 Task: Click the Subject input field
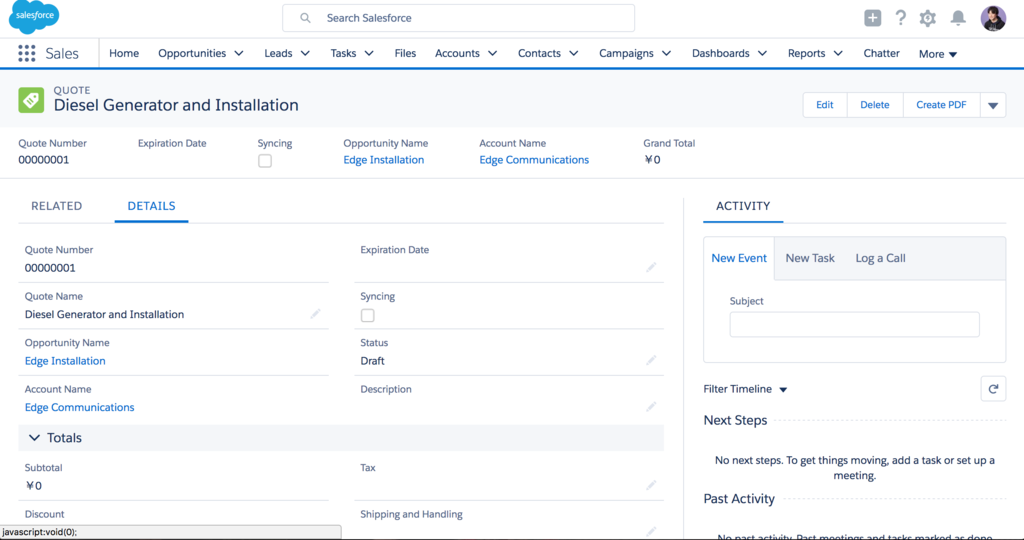pos(854,325)
